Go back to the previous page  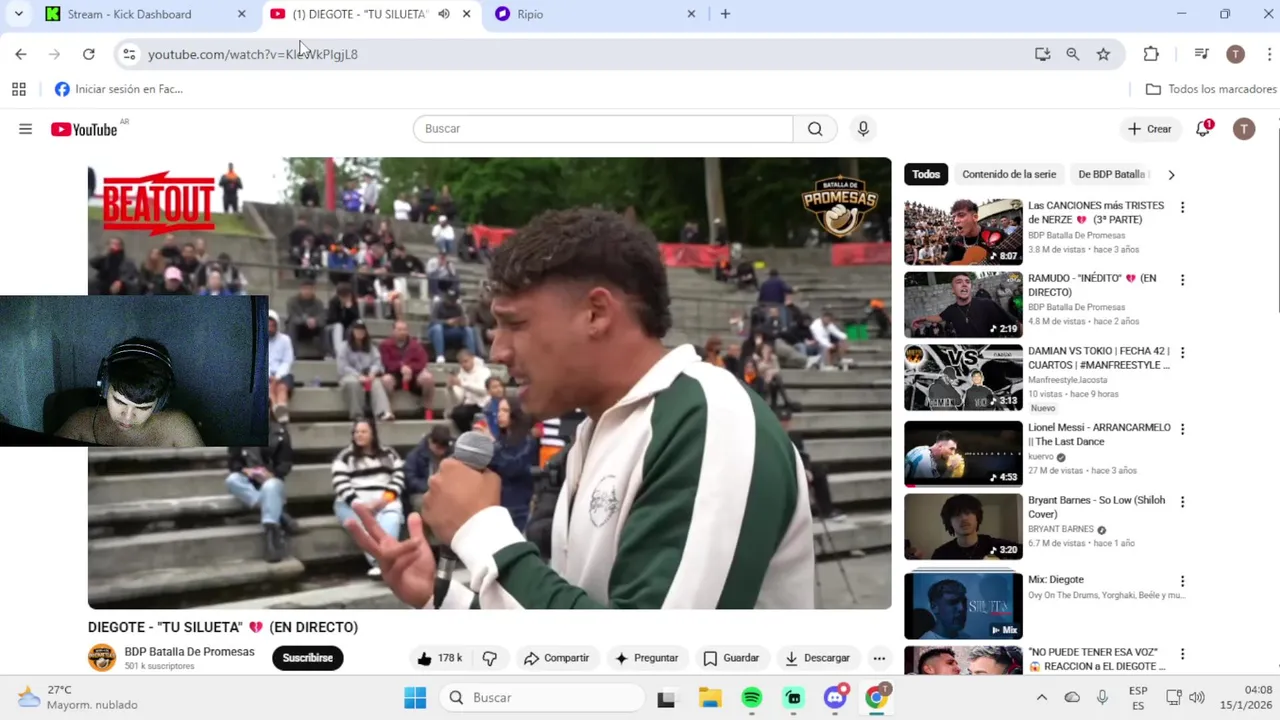pos(21,54)
